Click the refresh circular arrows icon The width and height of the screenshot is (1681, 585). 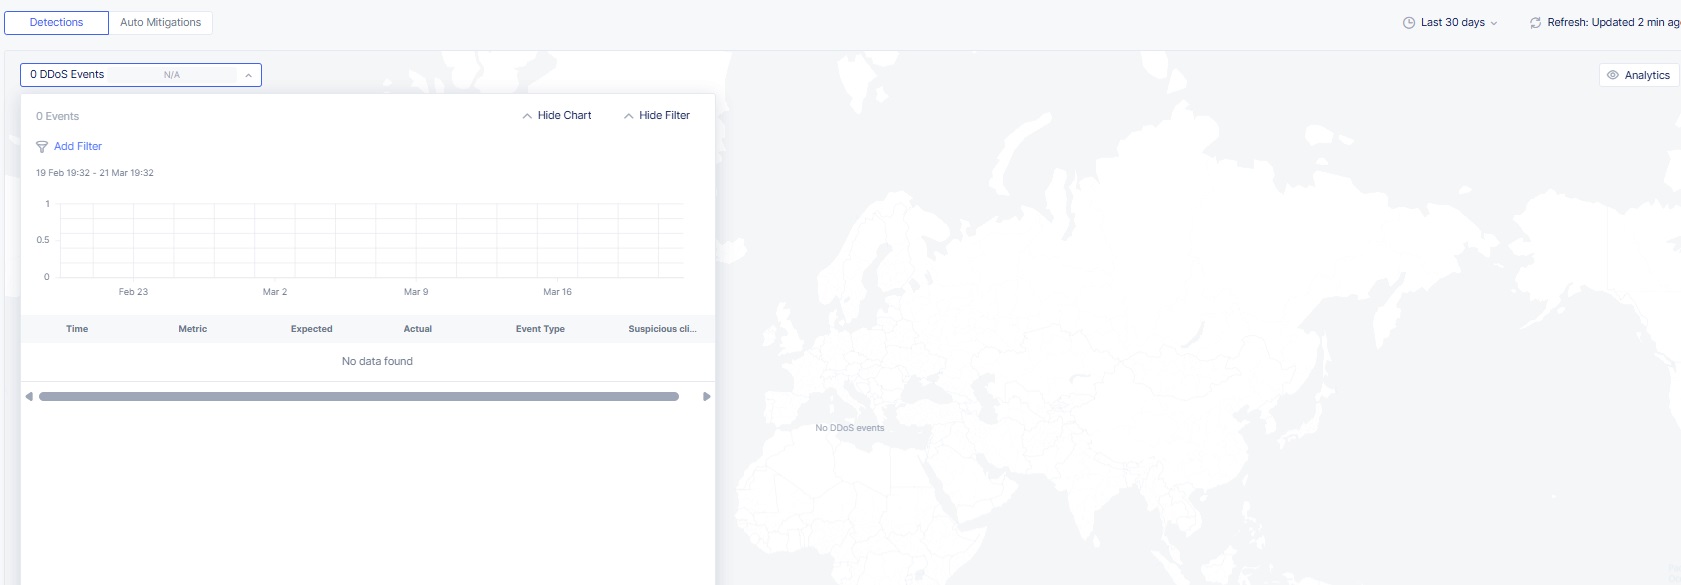[1535, 23]
